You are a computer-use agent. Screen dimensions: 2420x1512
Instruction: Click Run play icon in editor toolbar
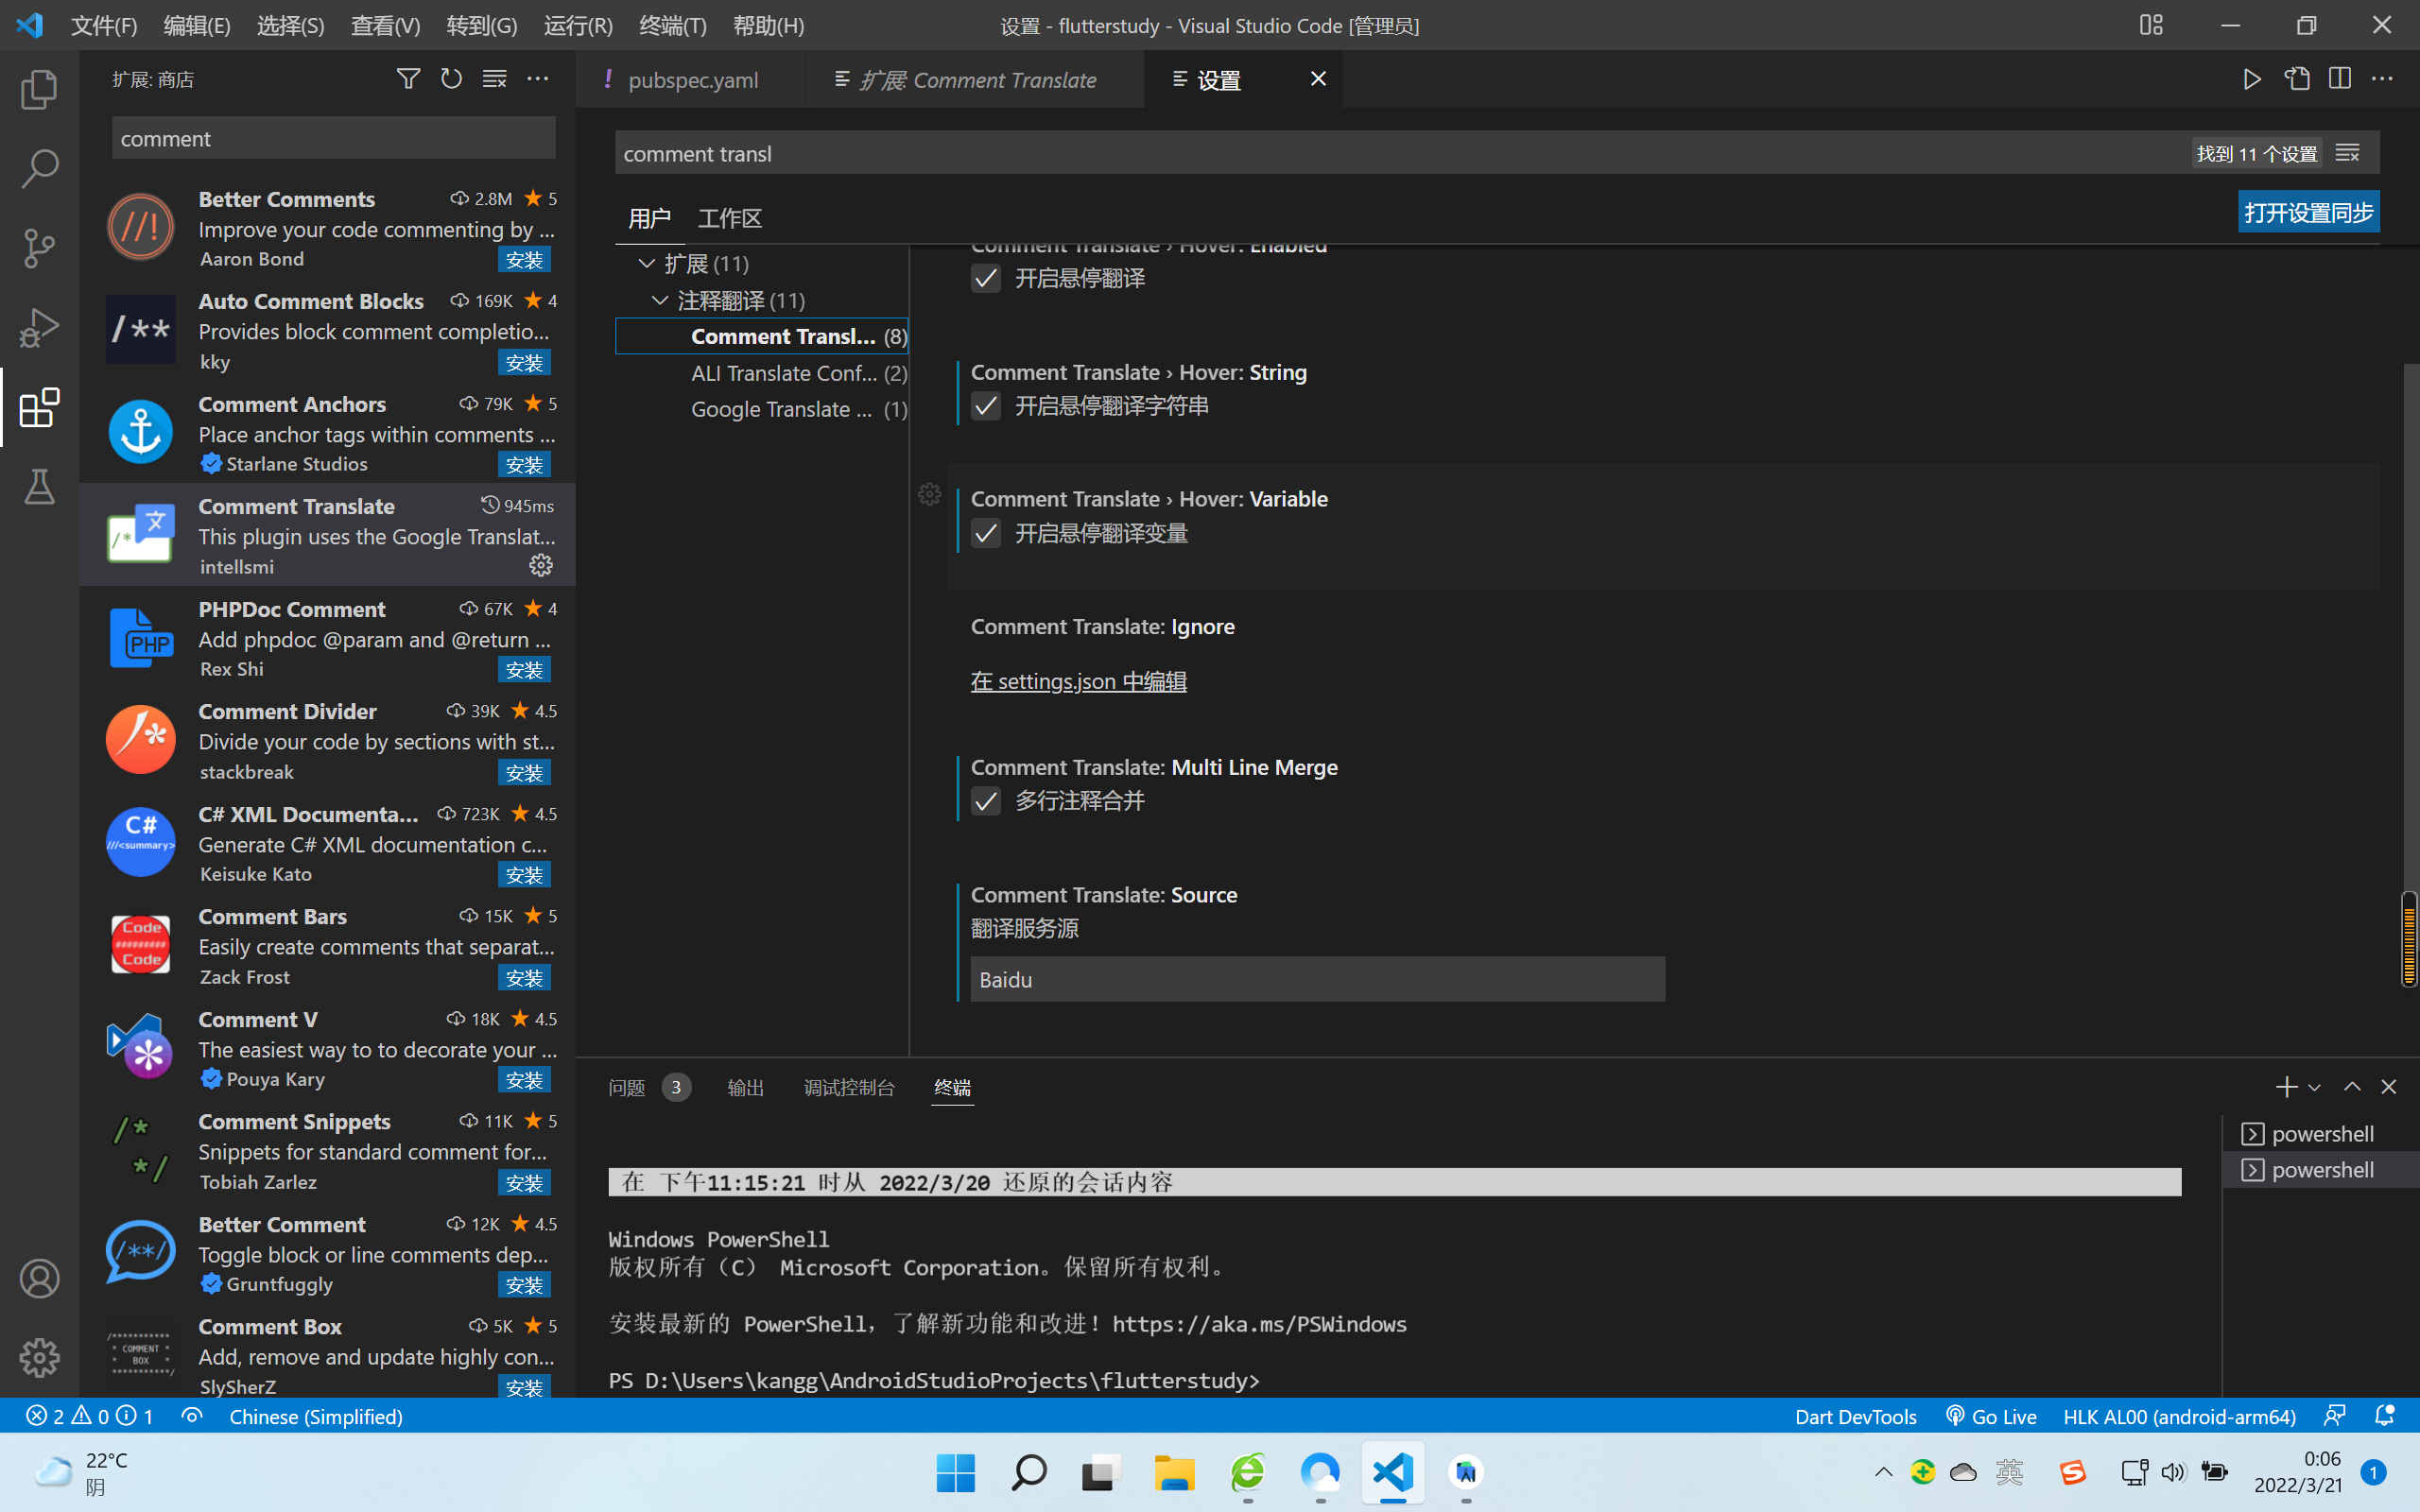point(2251,79)
